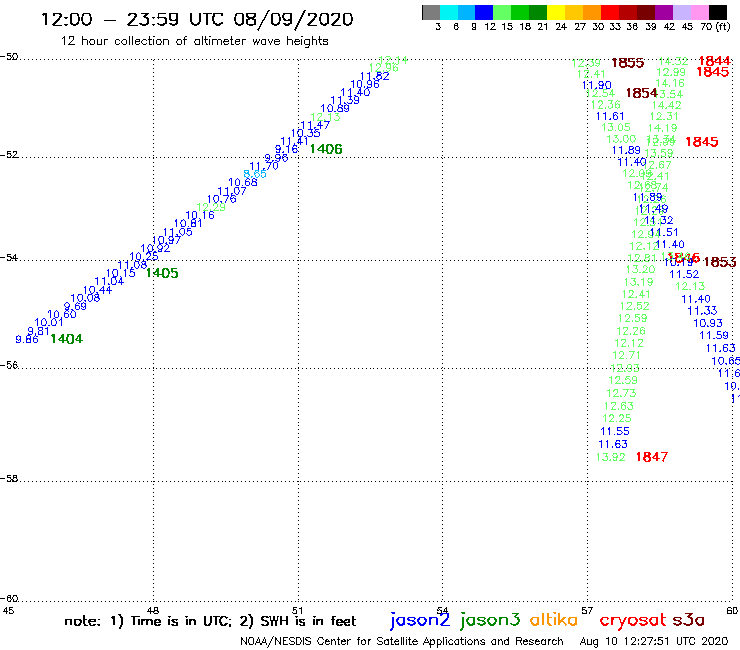Click the wave height value 11.55
The width and height of the screenshot is (740, 650).
(x=615, y=431)
